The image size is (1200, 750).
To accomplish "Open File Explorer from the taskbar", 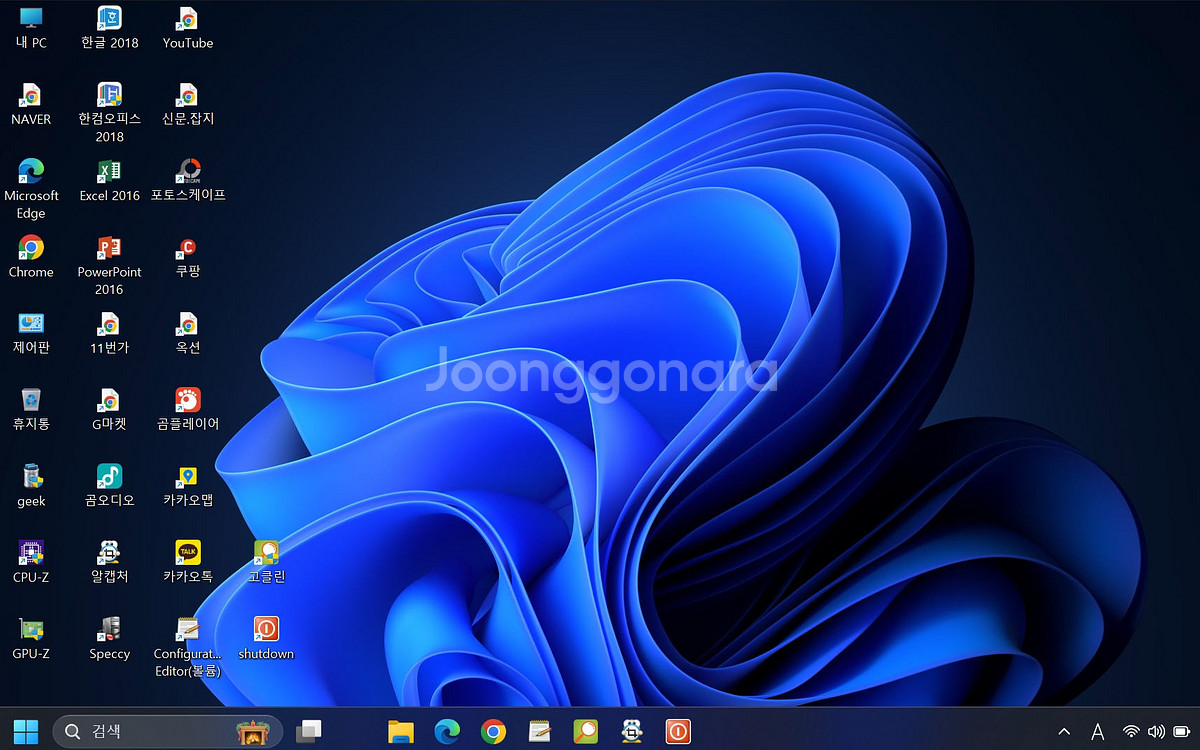I will tap(401, 731).
